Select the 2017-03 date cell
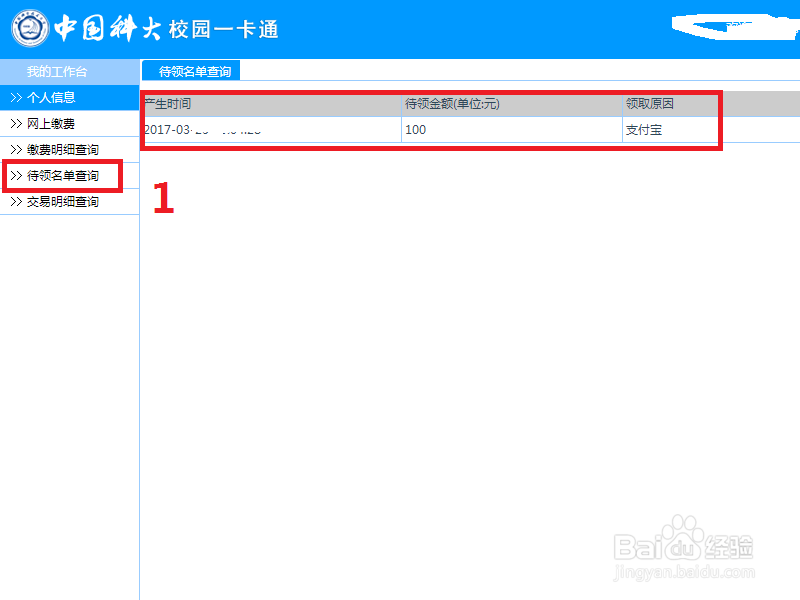Screen dimensions: 800x600 click(x=271, y=130)
